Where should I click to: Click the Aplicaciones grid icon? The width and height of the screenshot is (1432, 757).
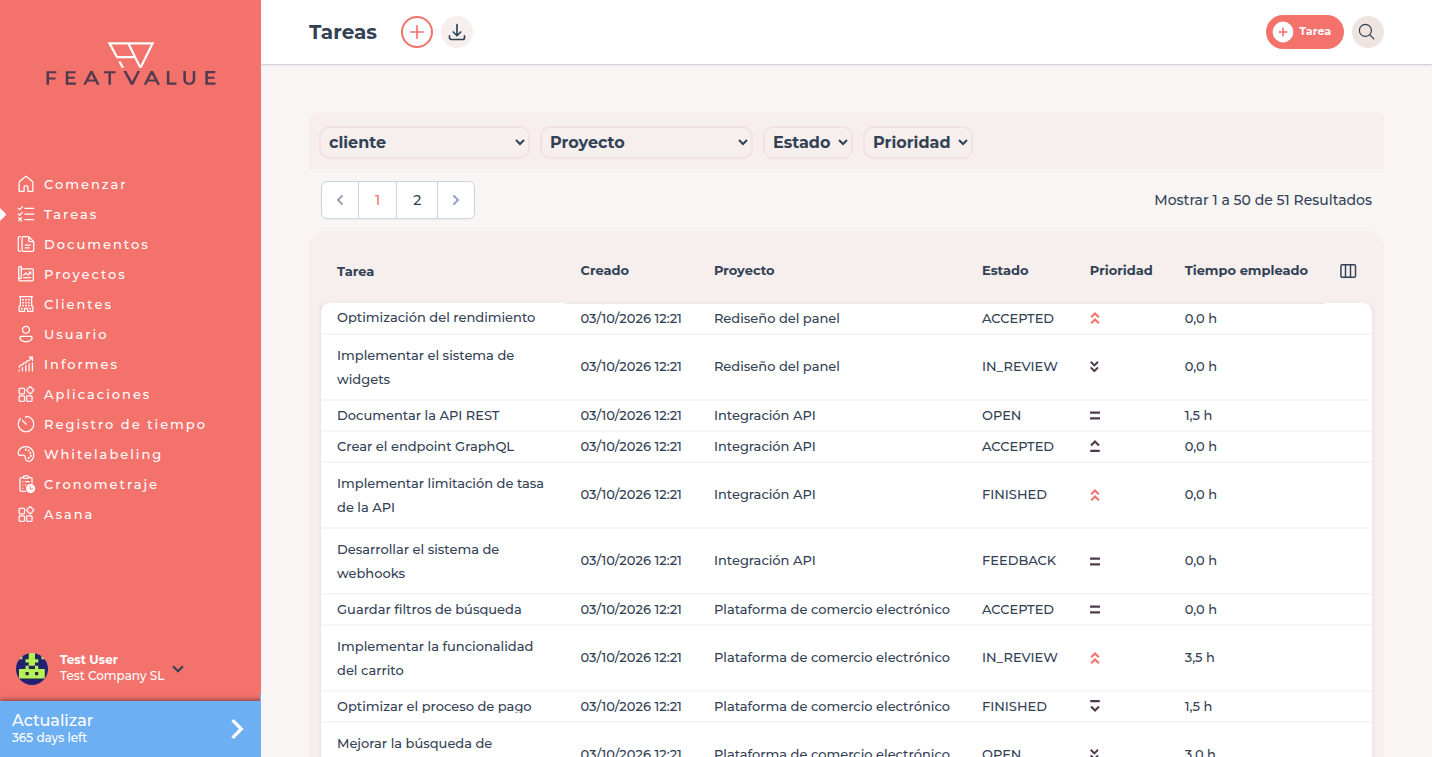click(26, 394)
